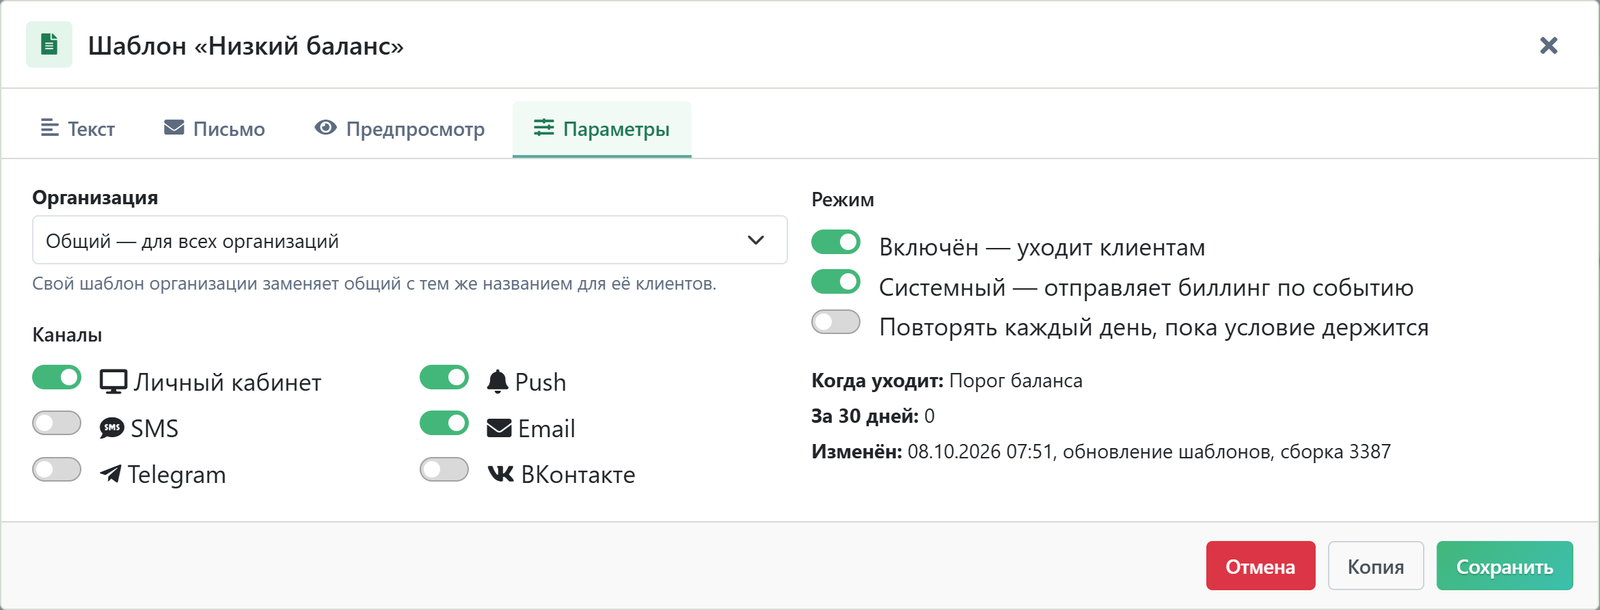
Task: Toggle the Системный billing mode switch
Action: click(836, 282)
